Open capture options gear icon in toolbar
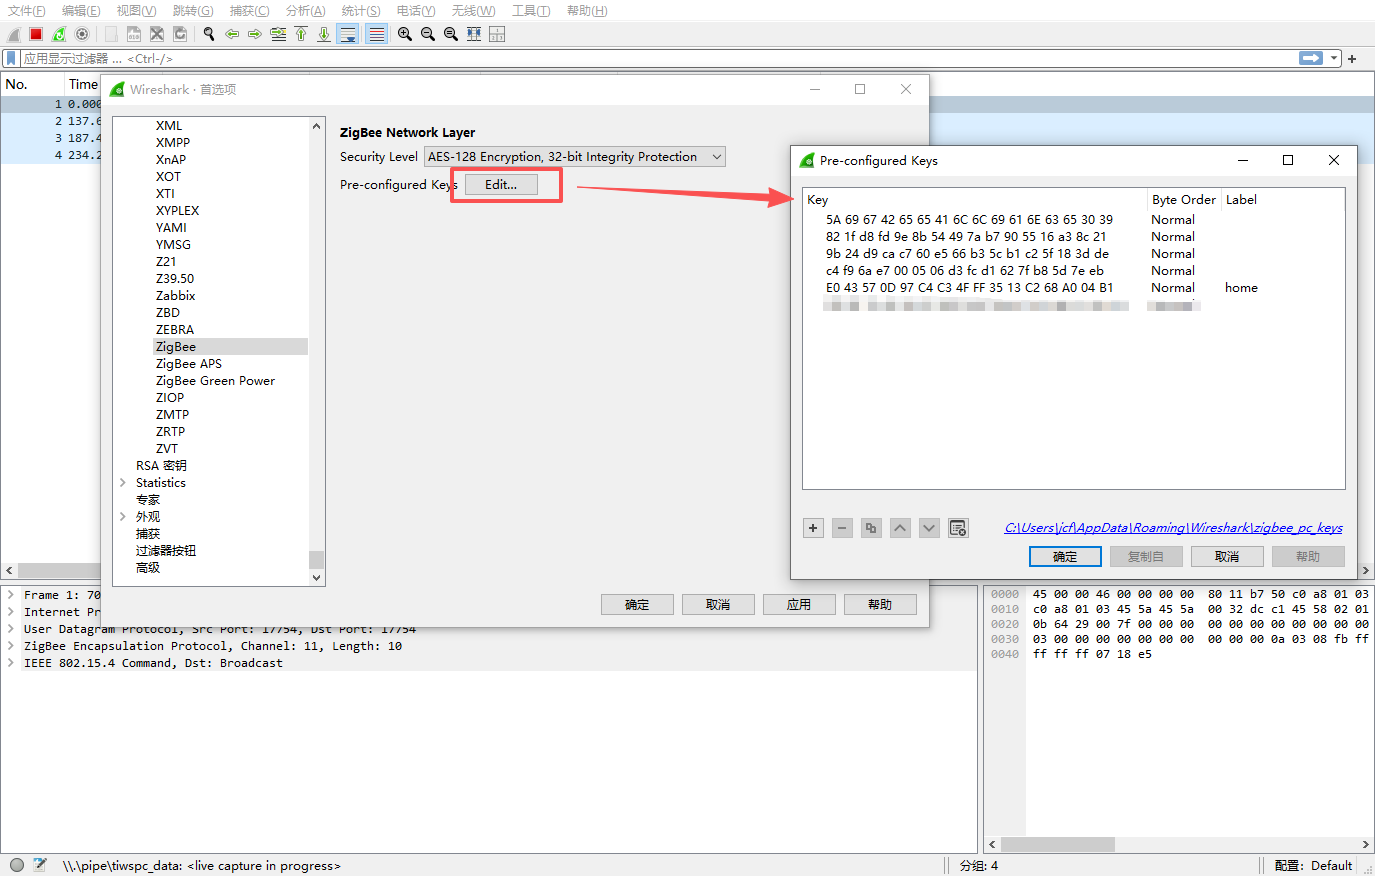This screenshot has width=1375, height=876. click(82, 34)
